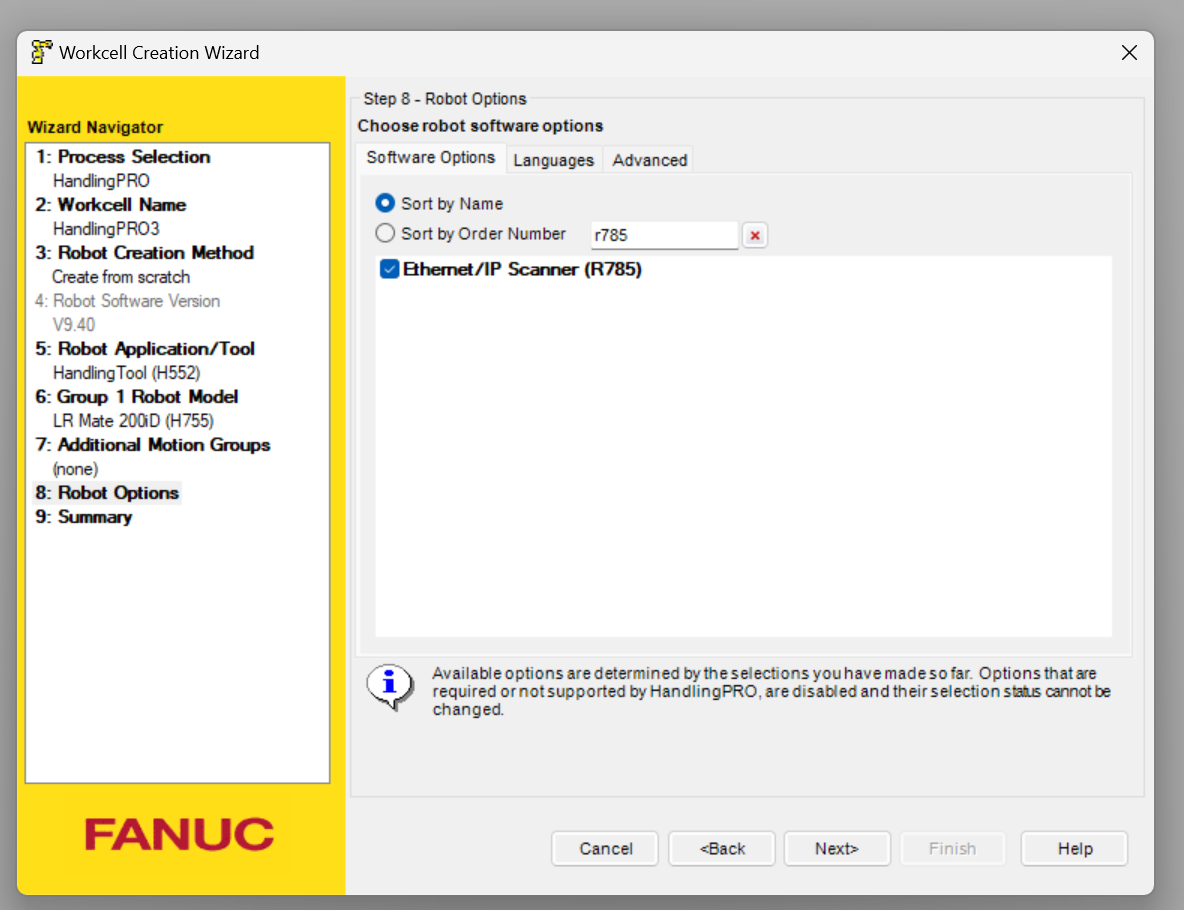Click the HandlingPRO text under Process Selection
The width and height of the screenshot is (1184, 910).
click(101, 180)
